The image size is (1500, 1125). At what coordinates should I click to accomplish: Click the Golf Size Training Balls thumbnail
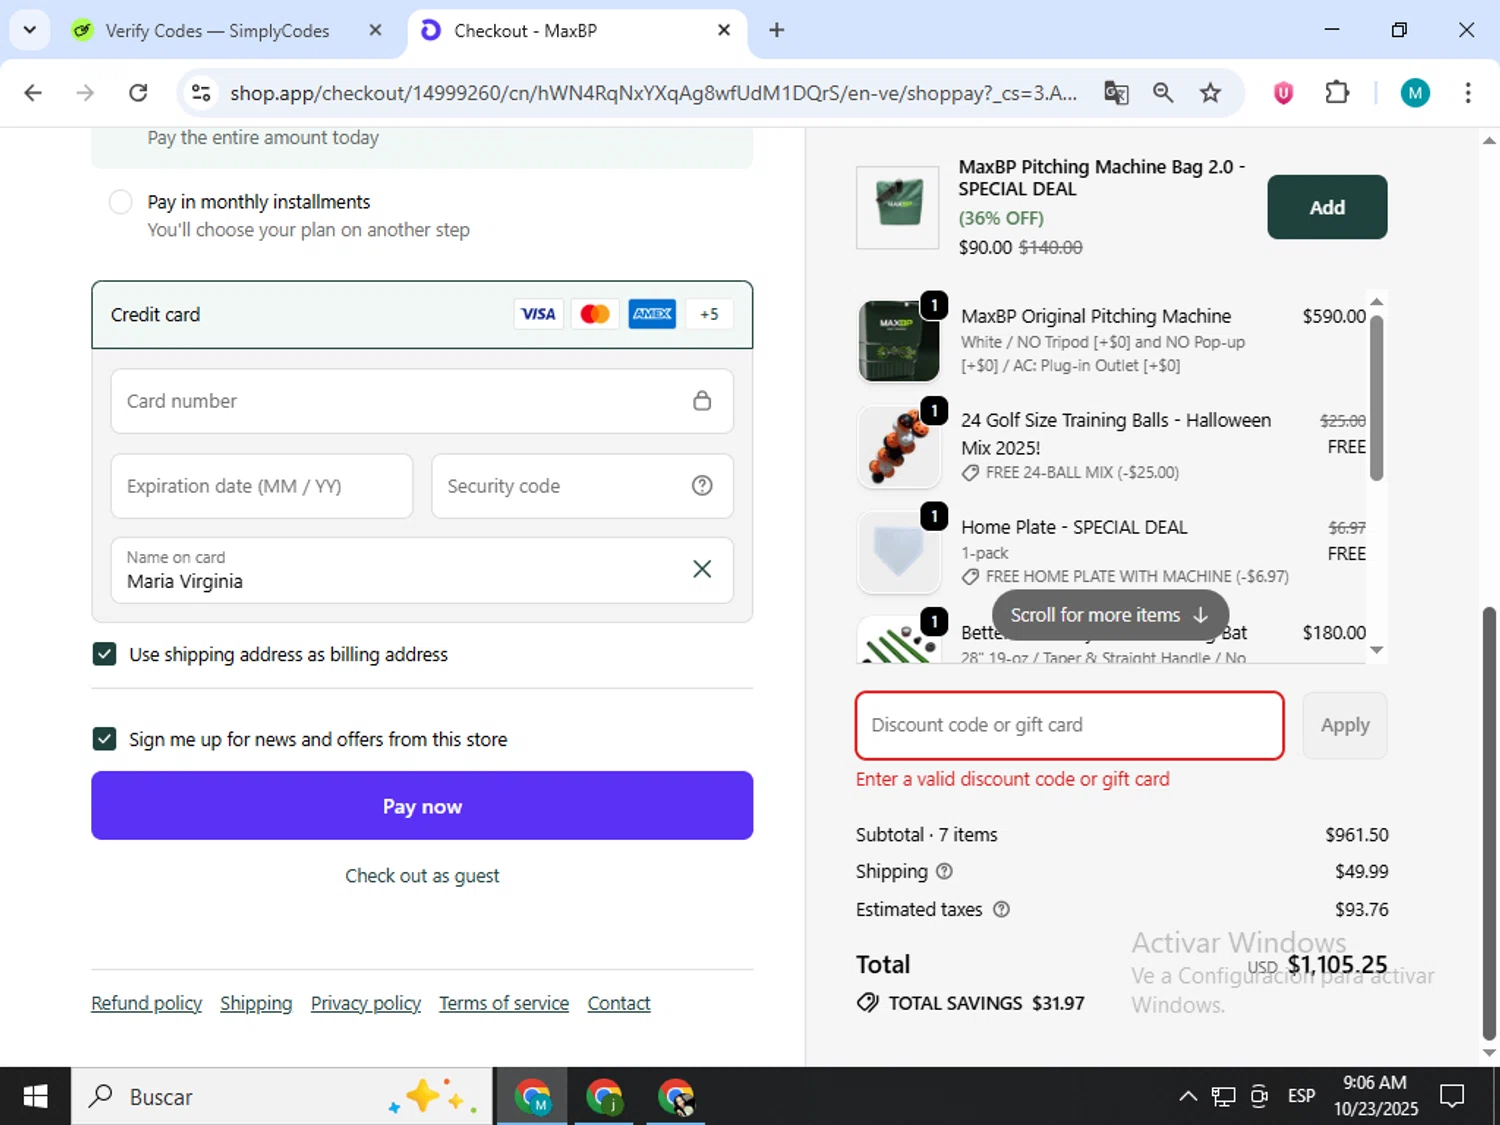point(899,447)
